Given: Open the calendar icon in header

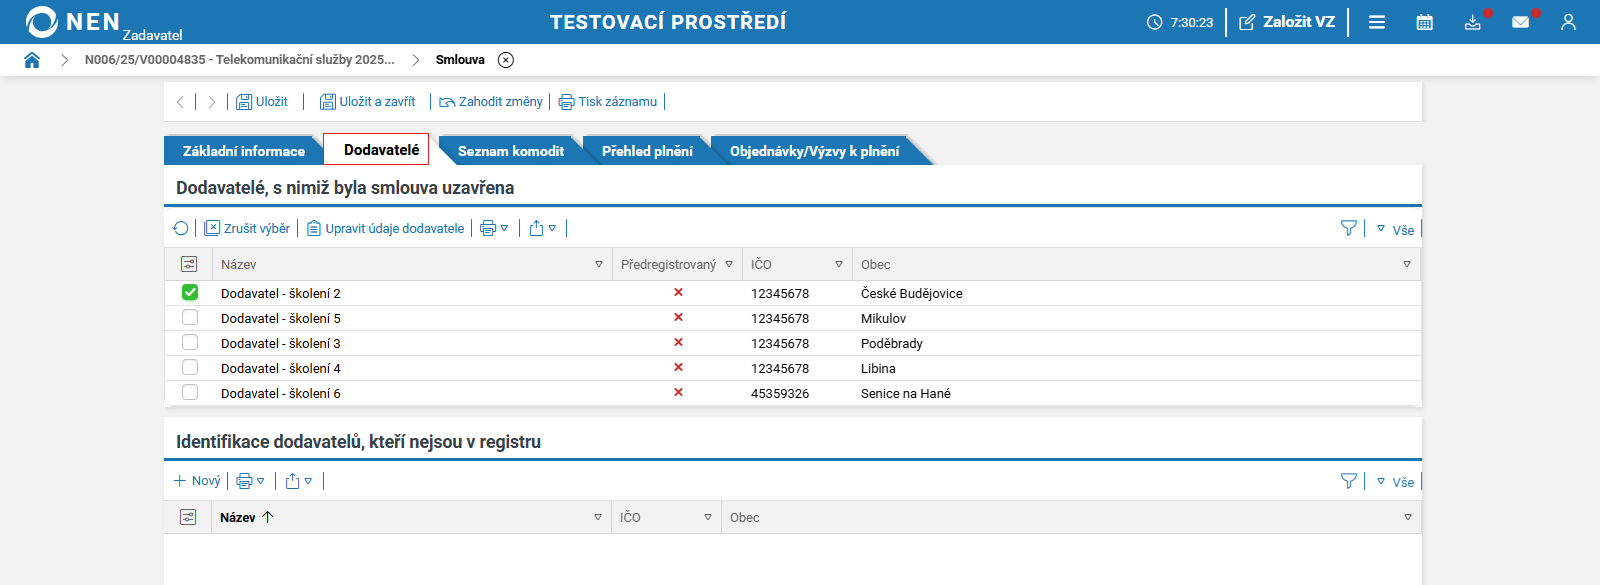Looking at the screenshot, I should [x=1425, y=22].
